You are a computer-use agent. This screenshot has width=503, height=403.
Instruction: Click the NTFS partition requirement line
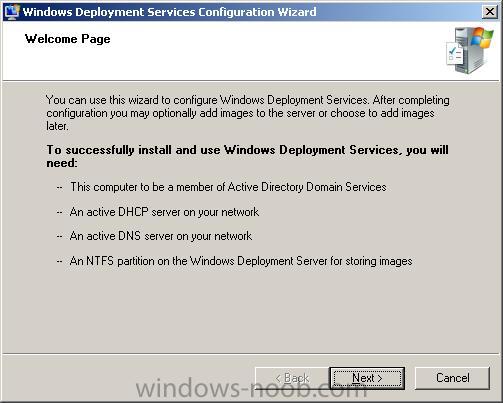tap(241, 261)
